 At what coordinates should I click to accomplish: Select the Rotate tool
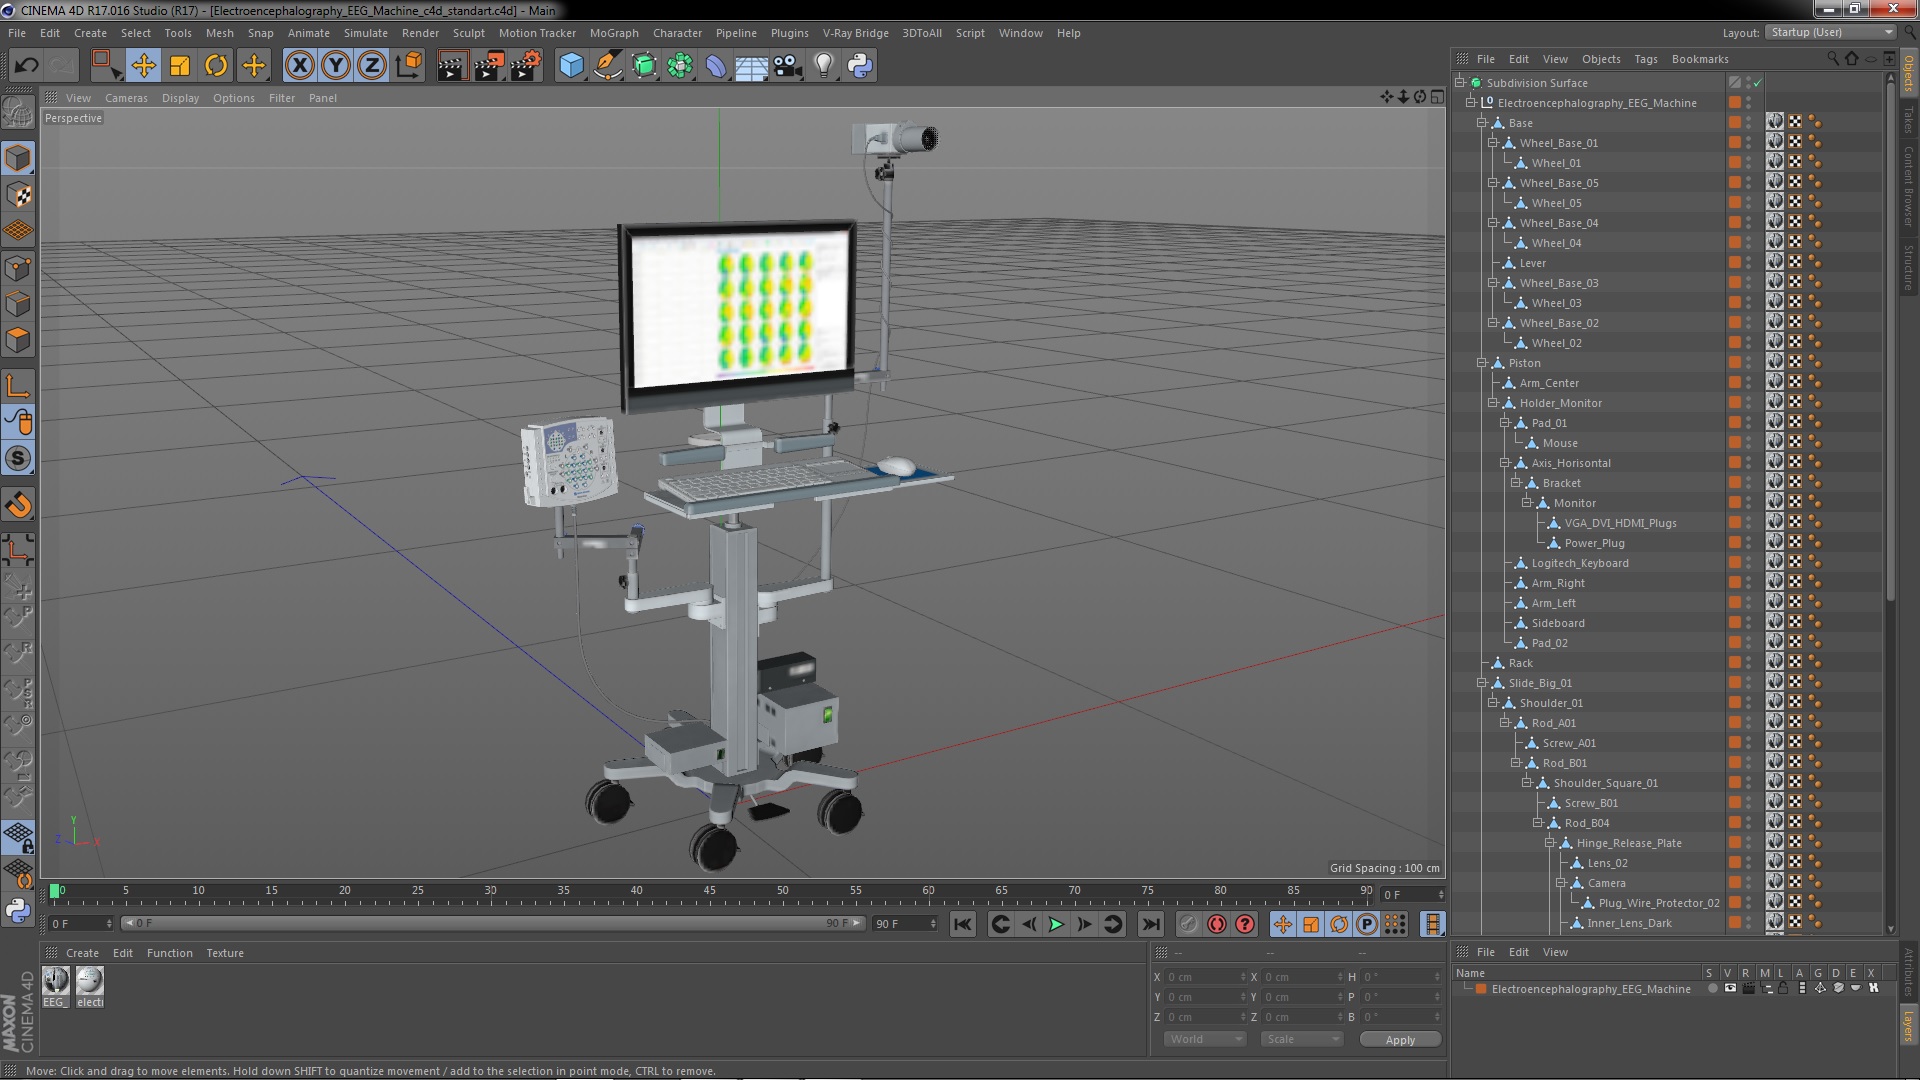click(x=216, y=66)
